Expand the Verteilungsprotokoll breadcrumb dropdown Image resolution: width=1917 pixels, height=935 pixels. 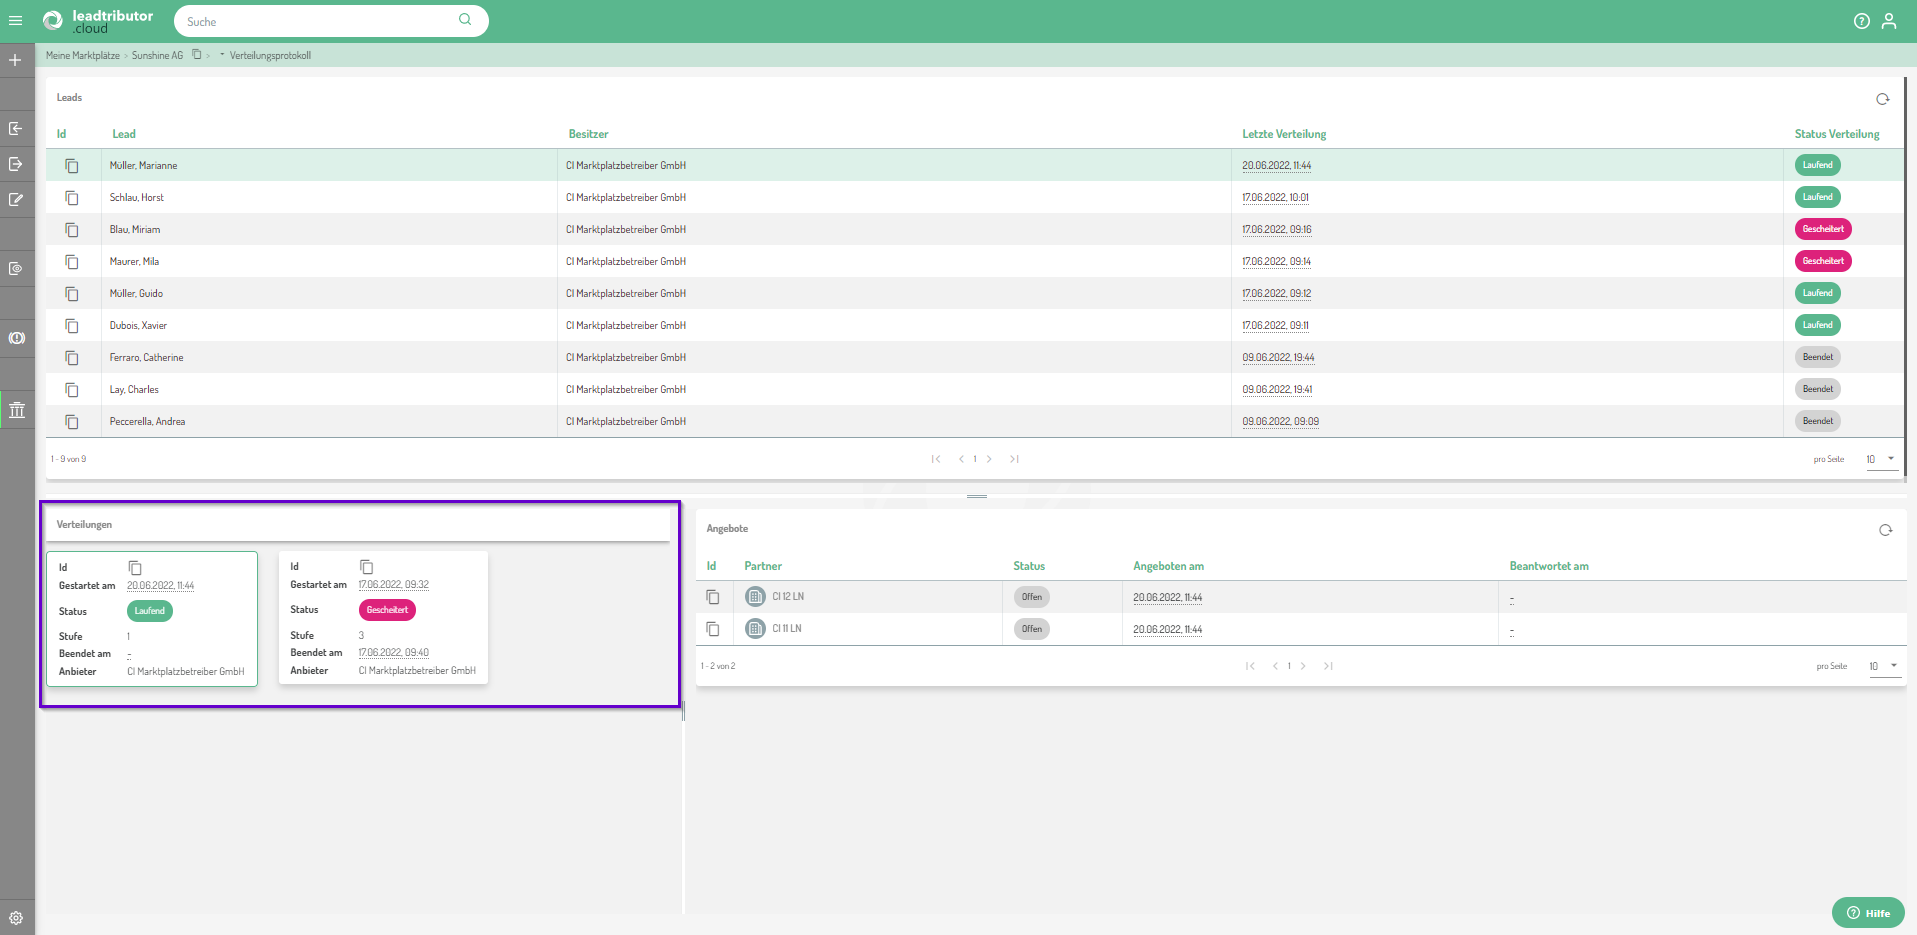[x=222, y=55]
